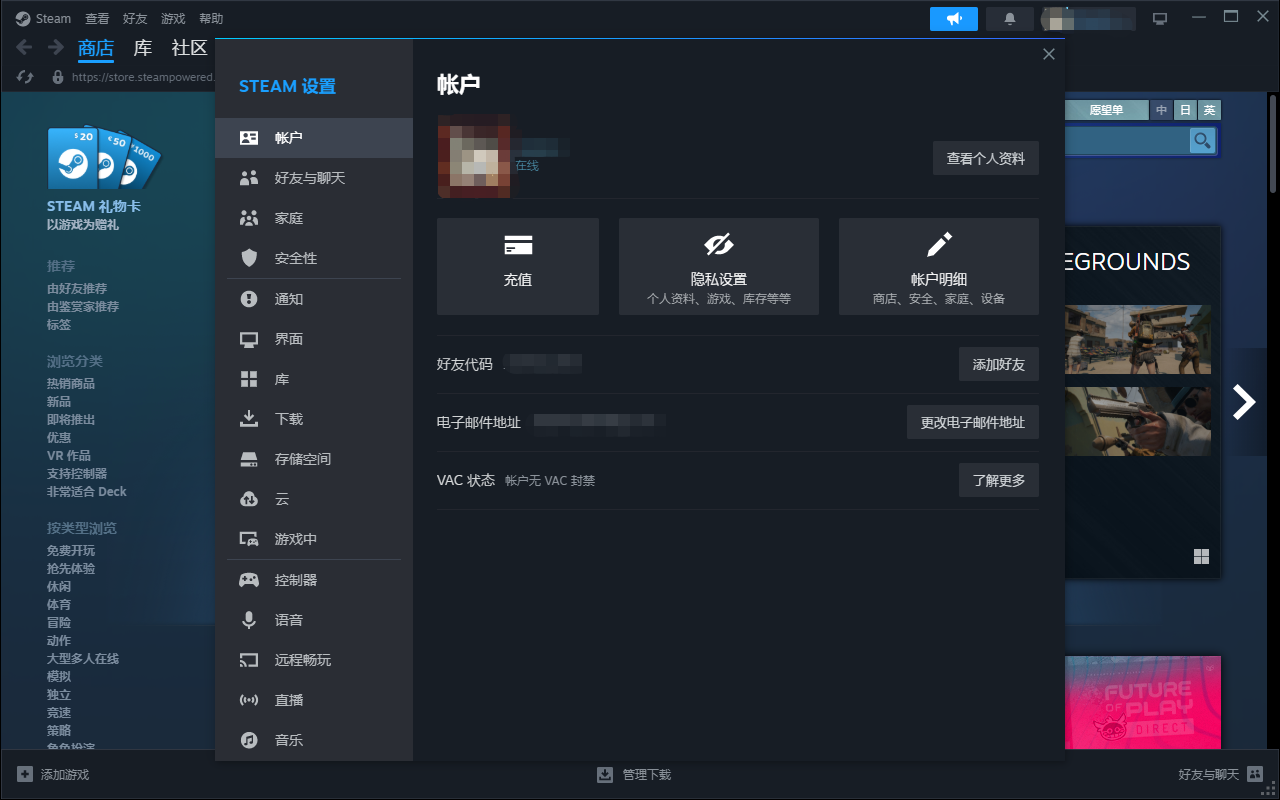The width and height of the screenshot is (1280, 800).
Task: Click the carousel next arrow on the store page
Action: coord(1244,401)
